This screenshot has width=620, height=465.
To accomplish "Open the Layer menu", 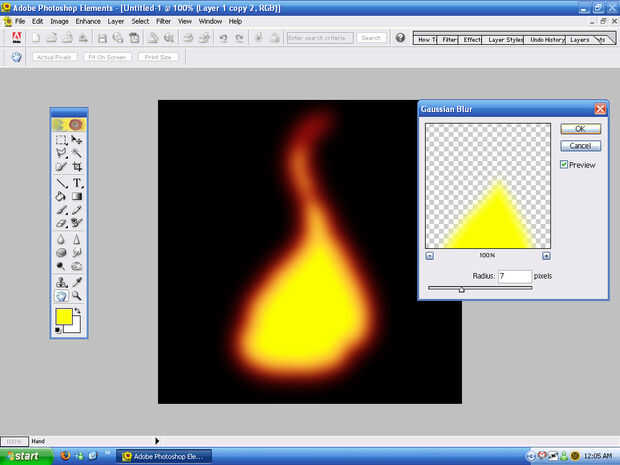I will pyautogui.click(x=116, y=21).
